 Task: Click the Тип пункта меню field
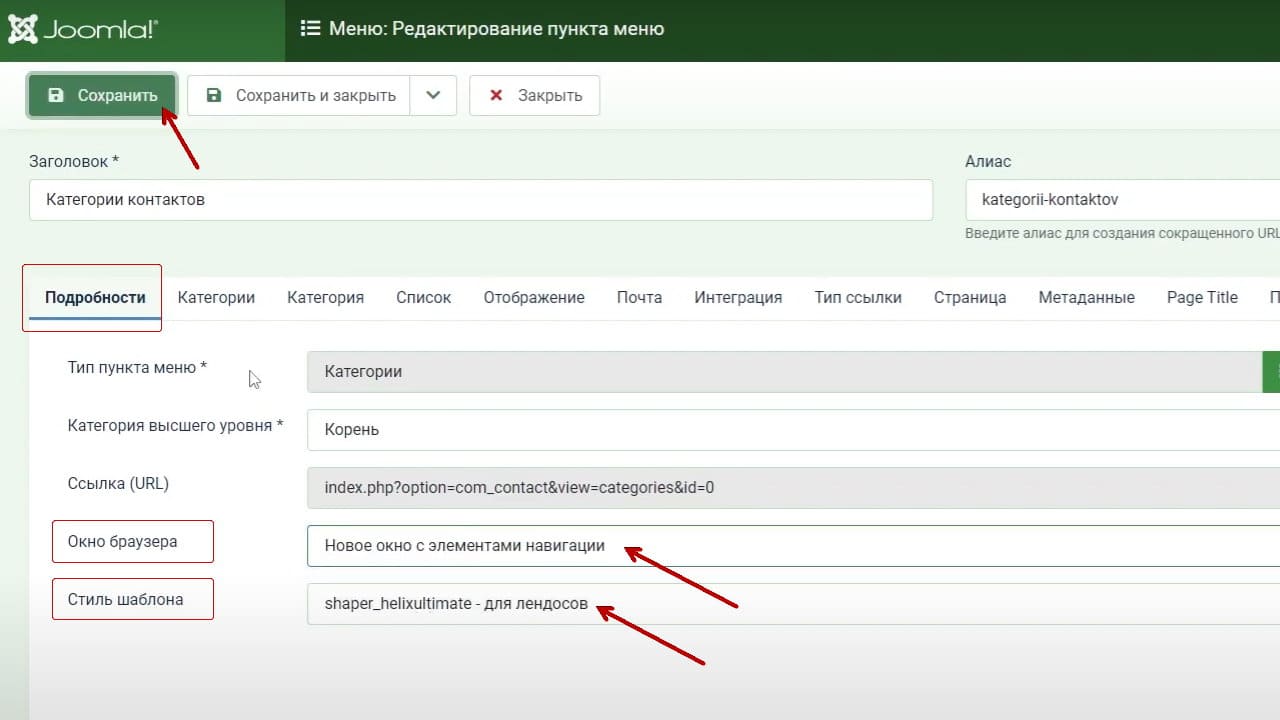tap(785, 372)
